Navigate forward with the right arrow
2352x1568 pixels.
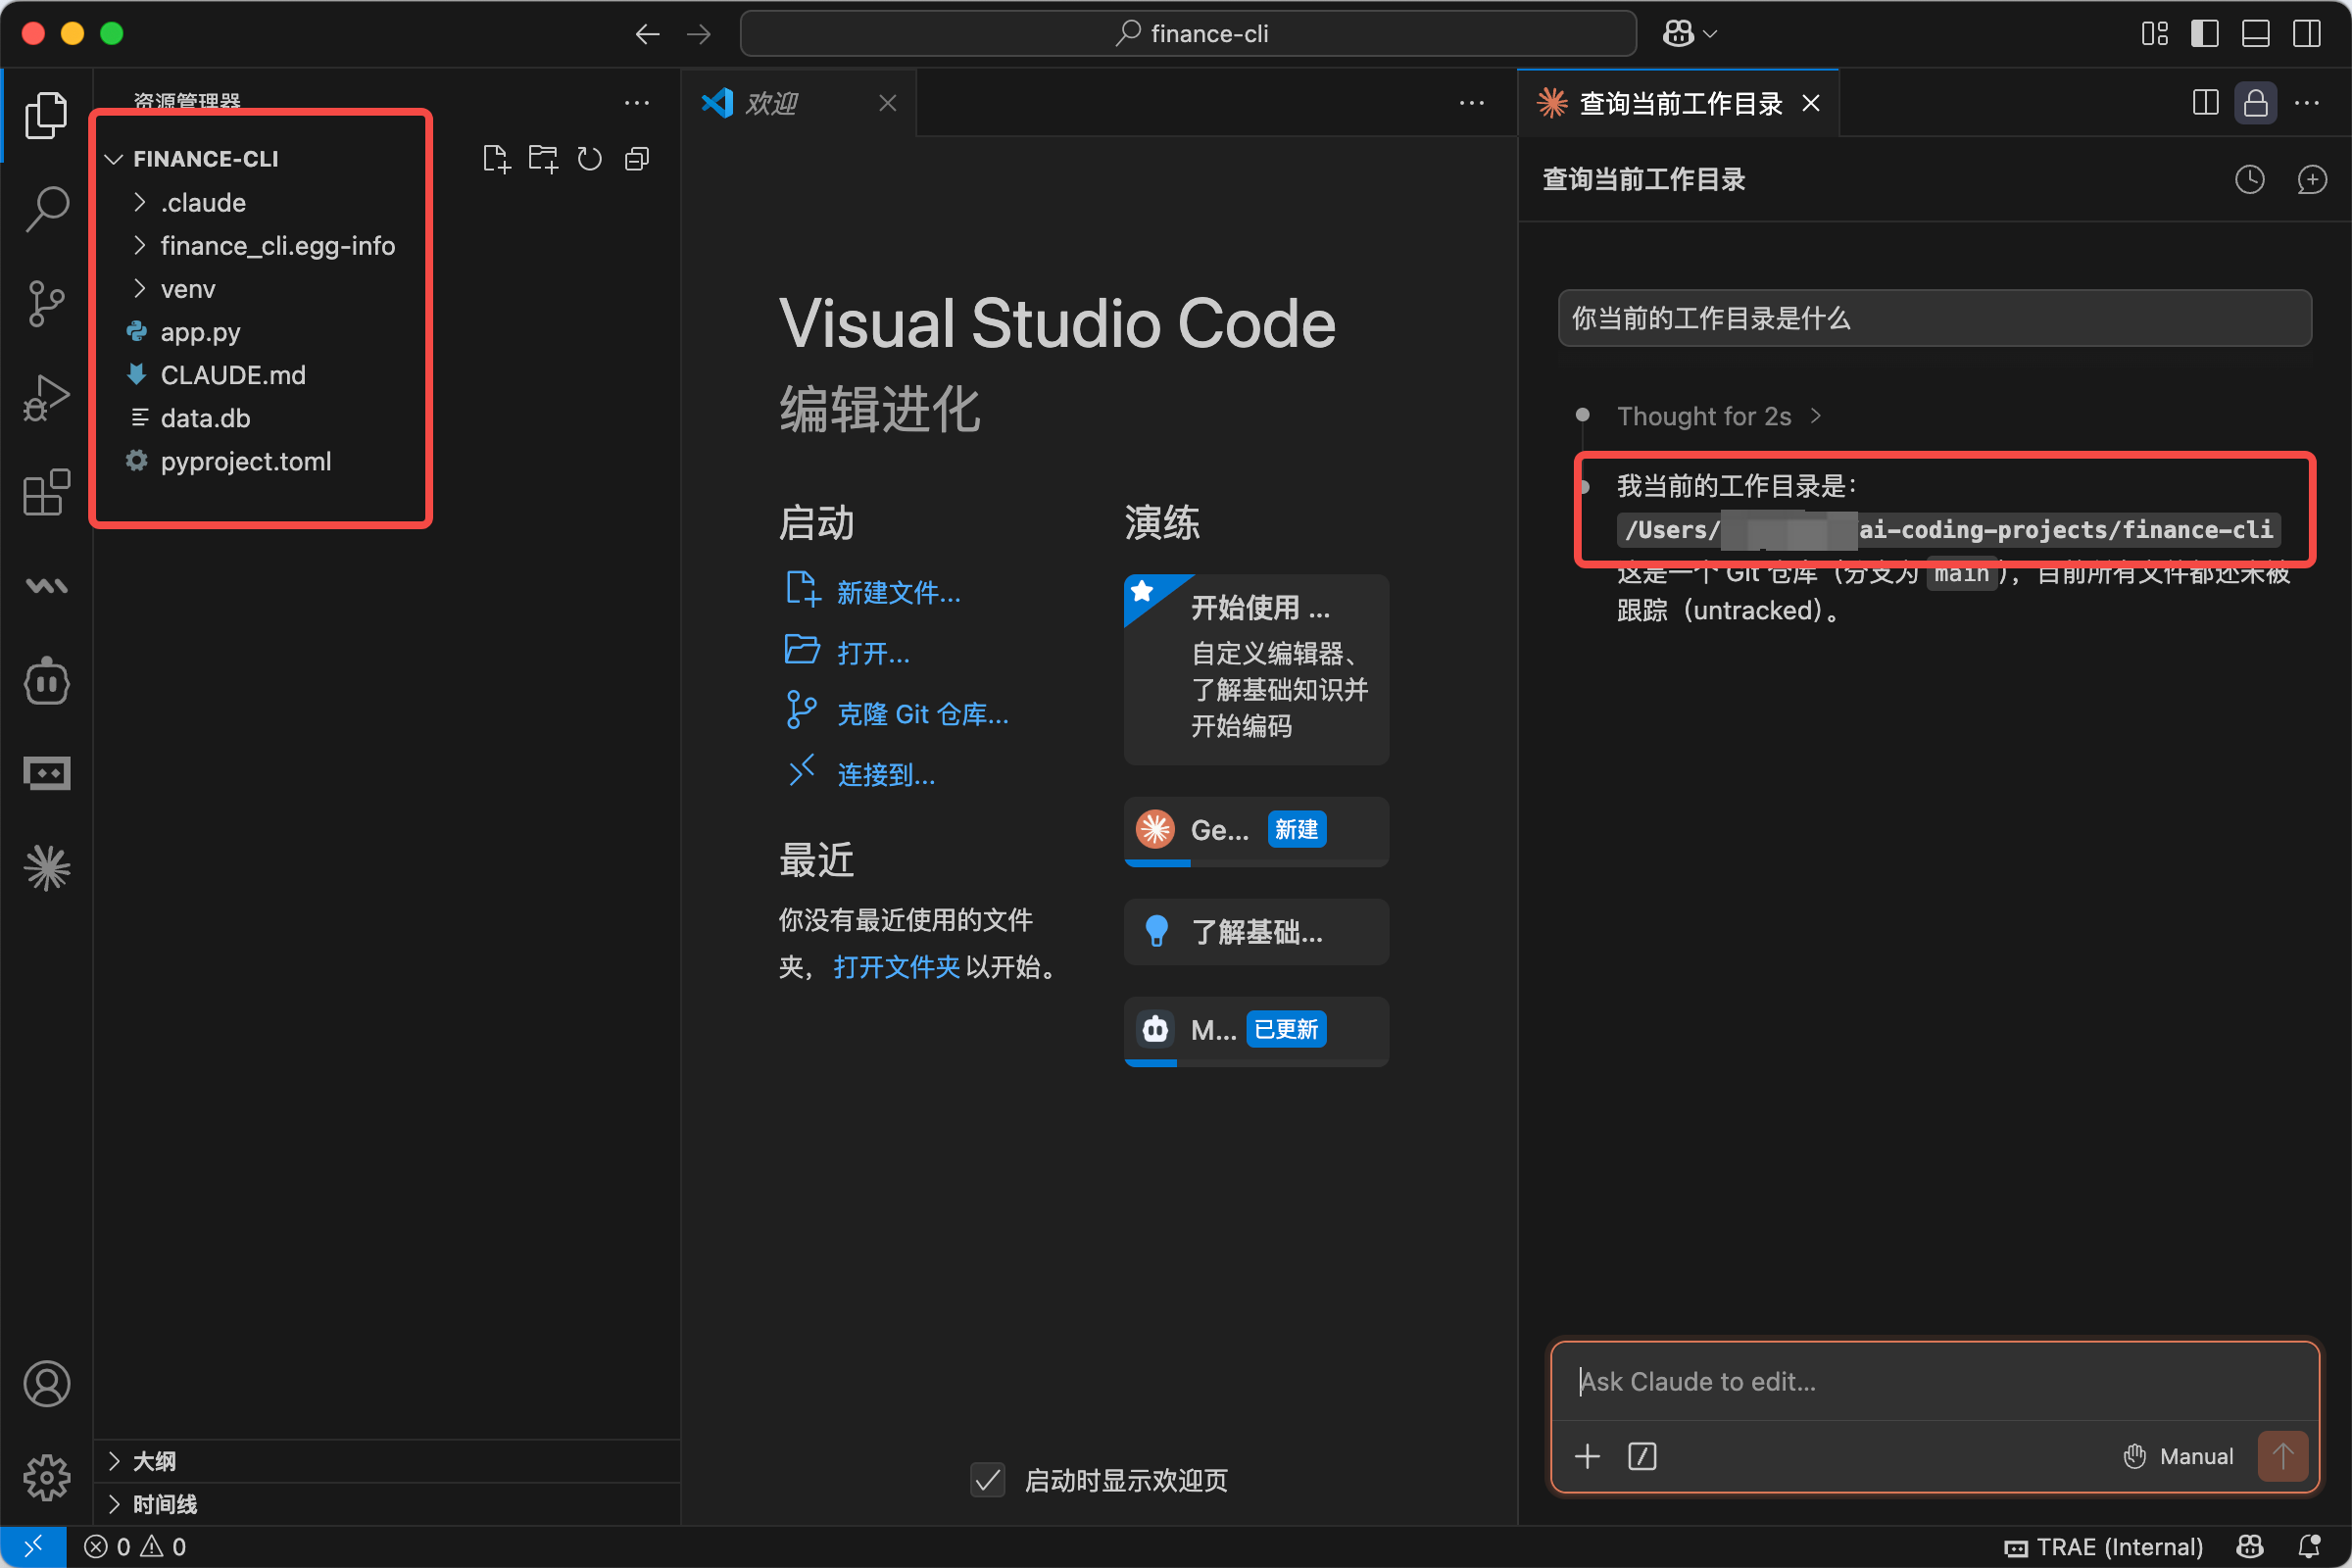[x=699, y=34]
